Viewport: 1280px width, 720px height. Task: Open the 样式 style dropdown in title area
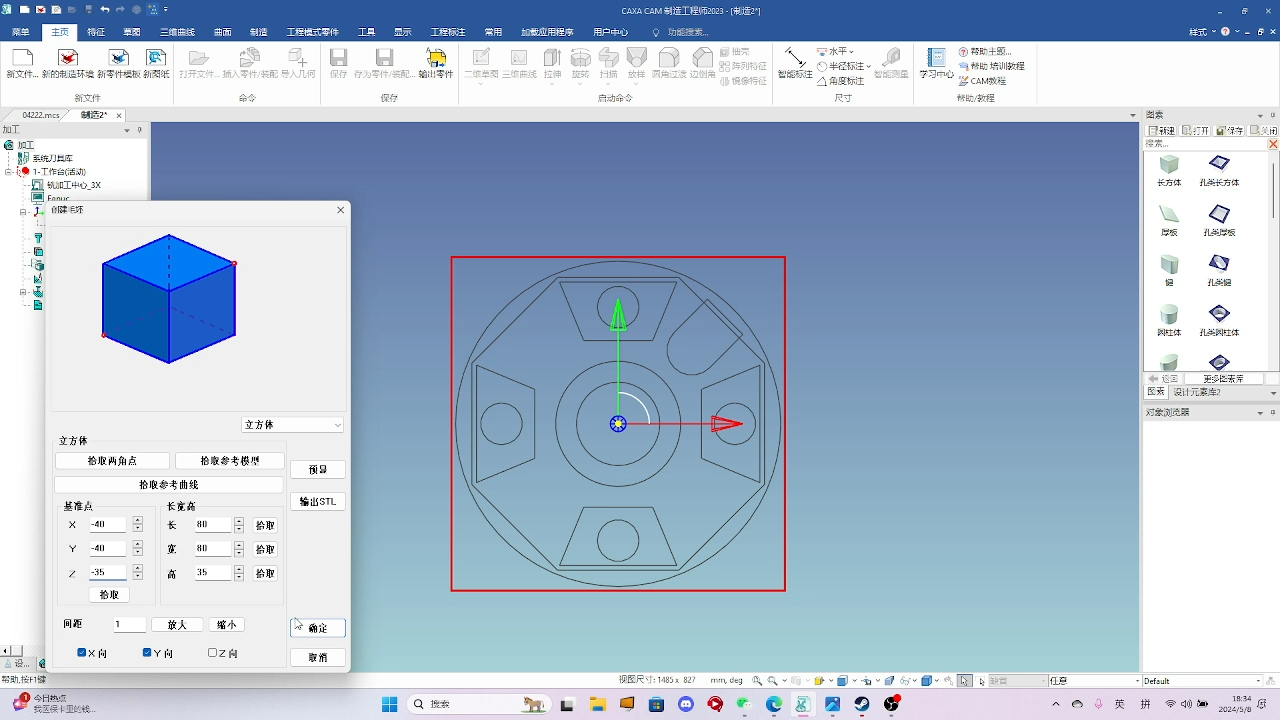click(1201, 32)
